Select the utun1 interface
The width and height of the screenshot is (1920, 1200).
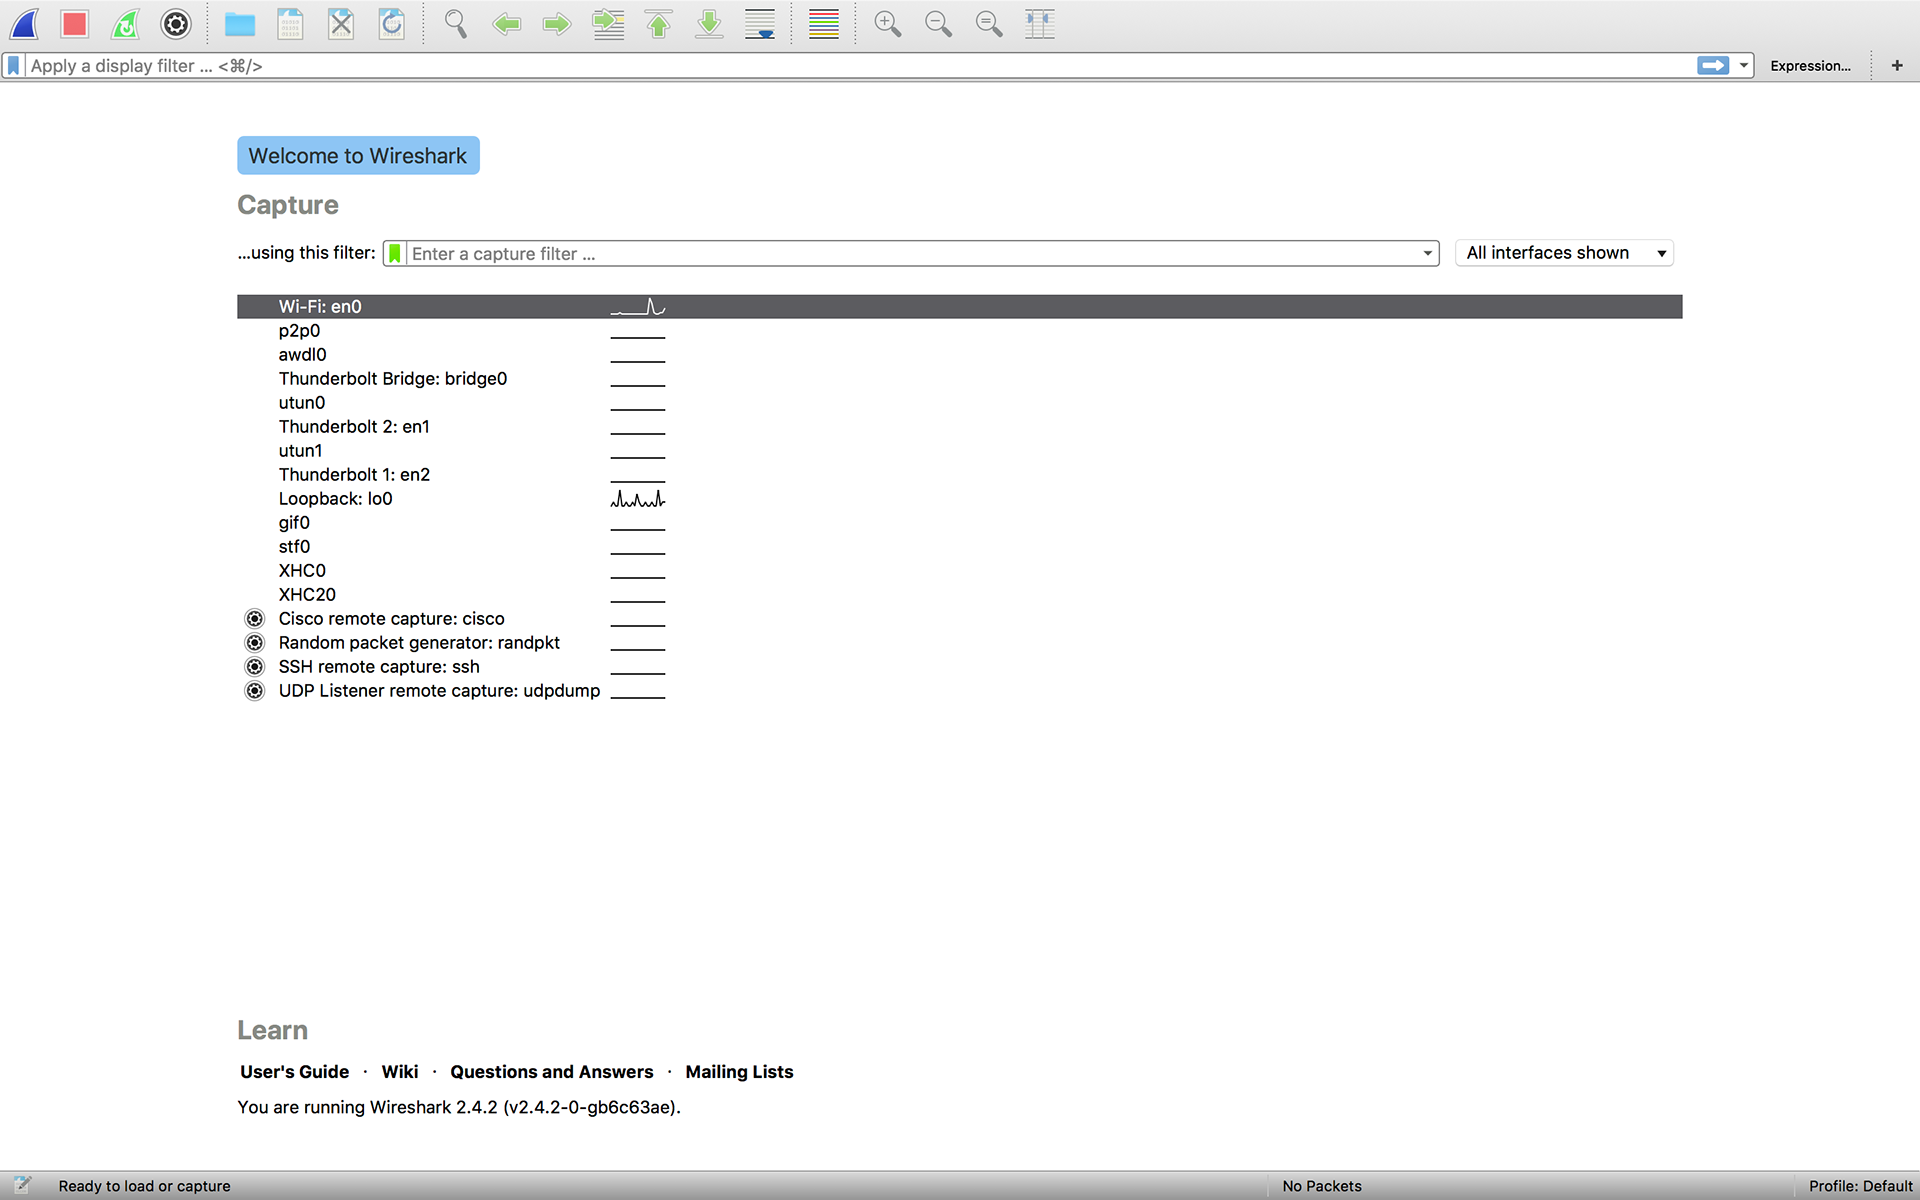click(960, 450)
